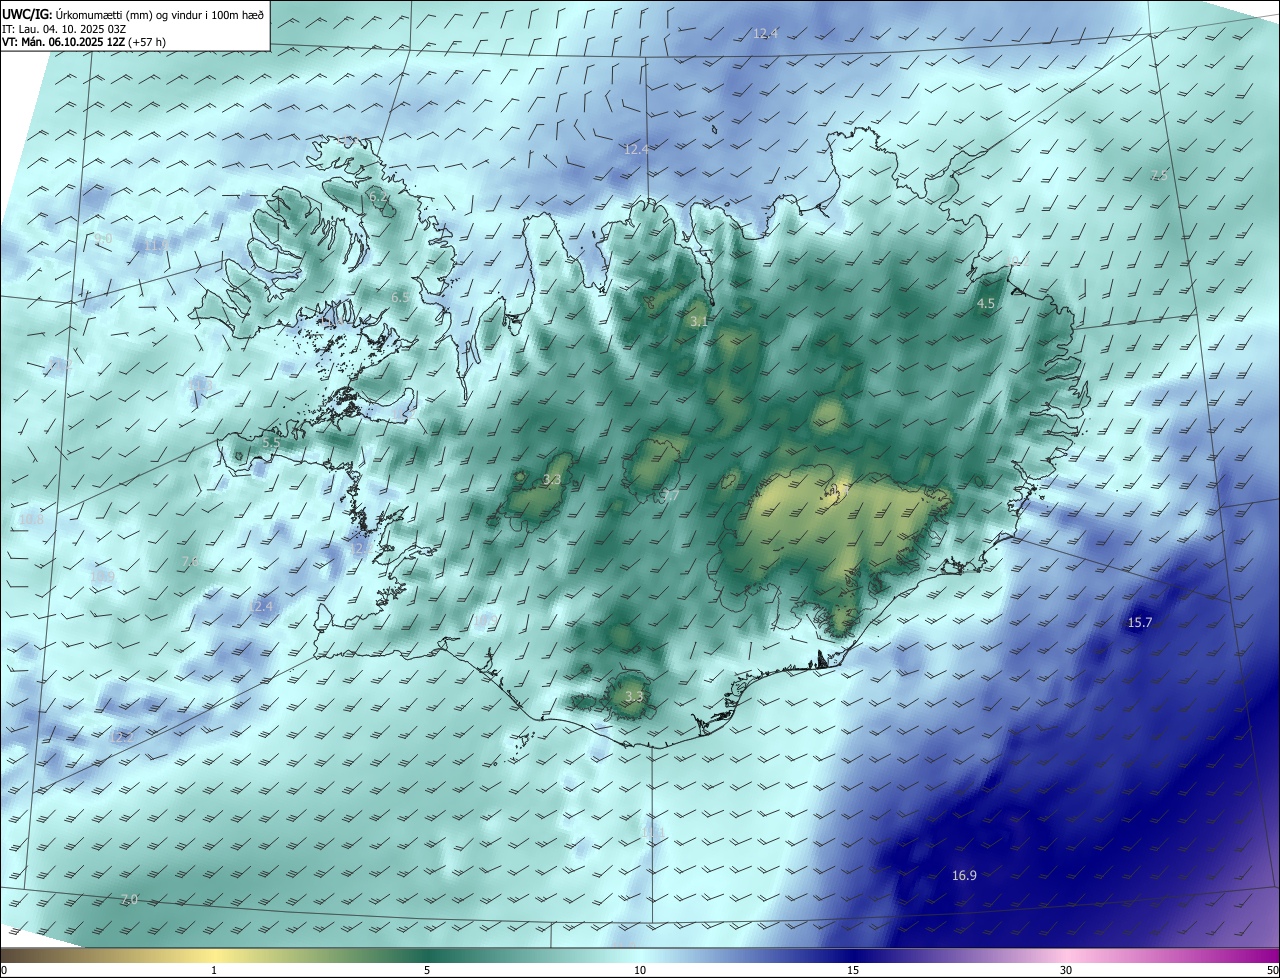
Task: Click the 3.1 value label on the map
Action: [x=699, y=321]
